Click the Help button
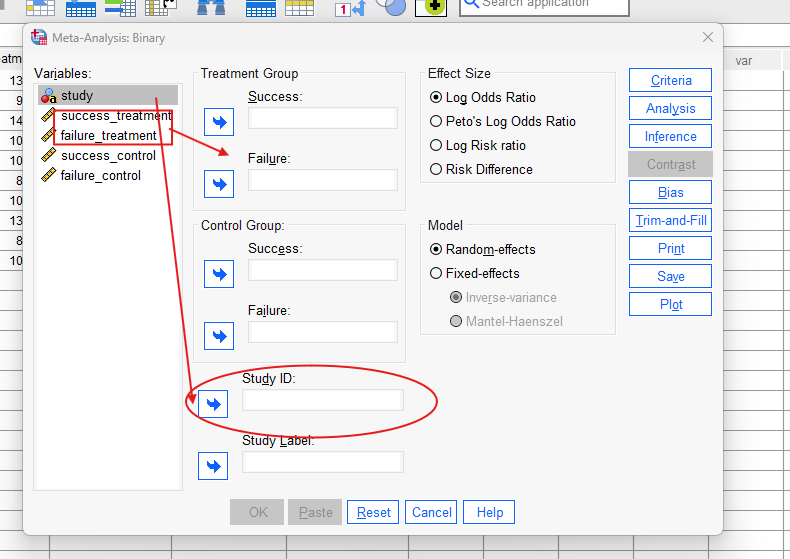Image resolution: width=790 pixels, height=559 pixels. point(489,513)
